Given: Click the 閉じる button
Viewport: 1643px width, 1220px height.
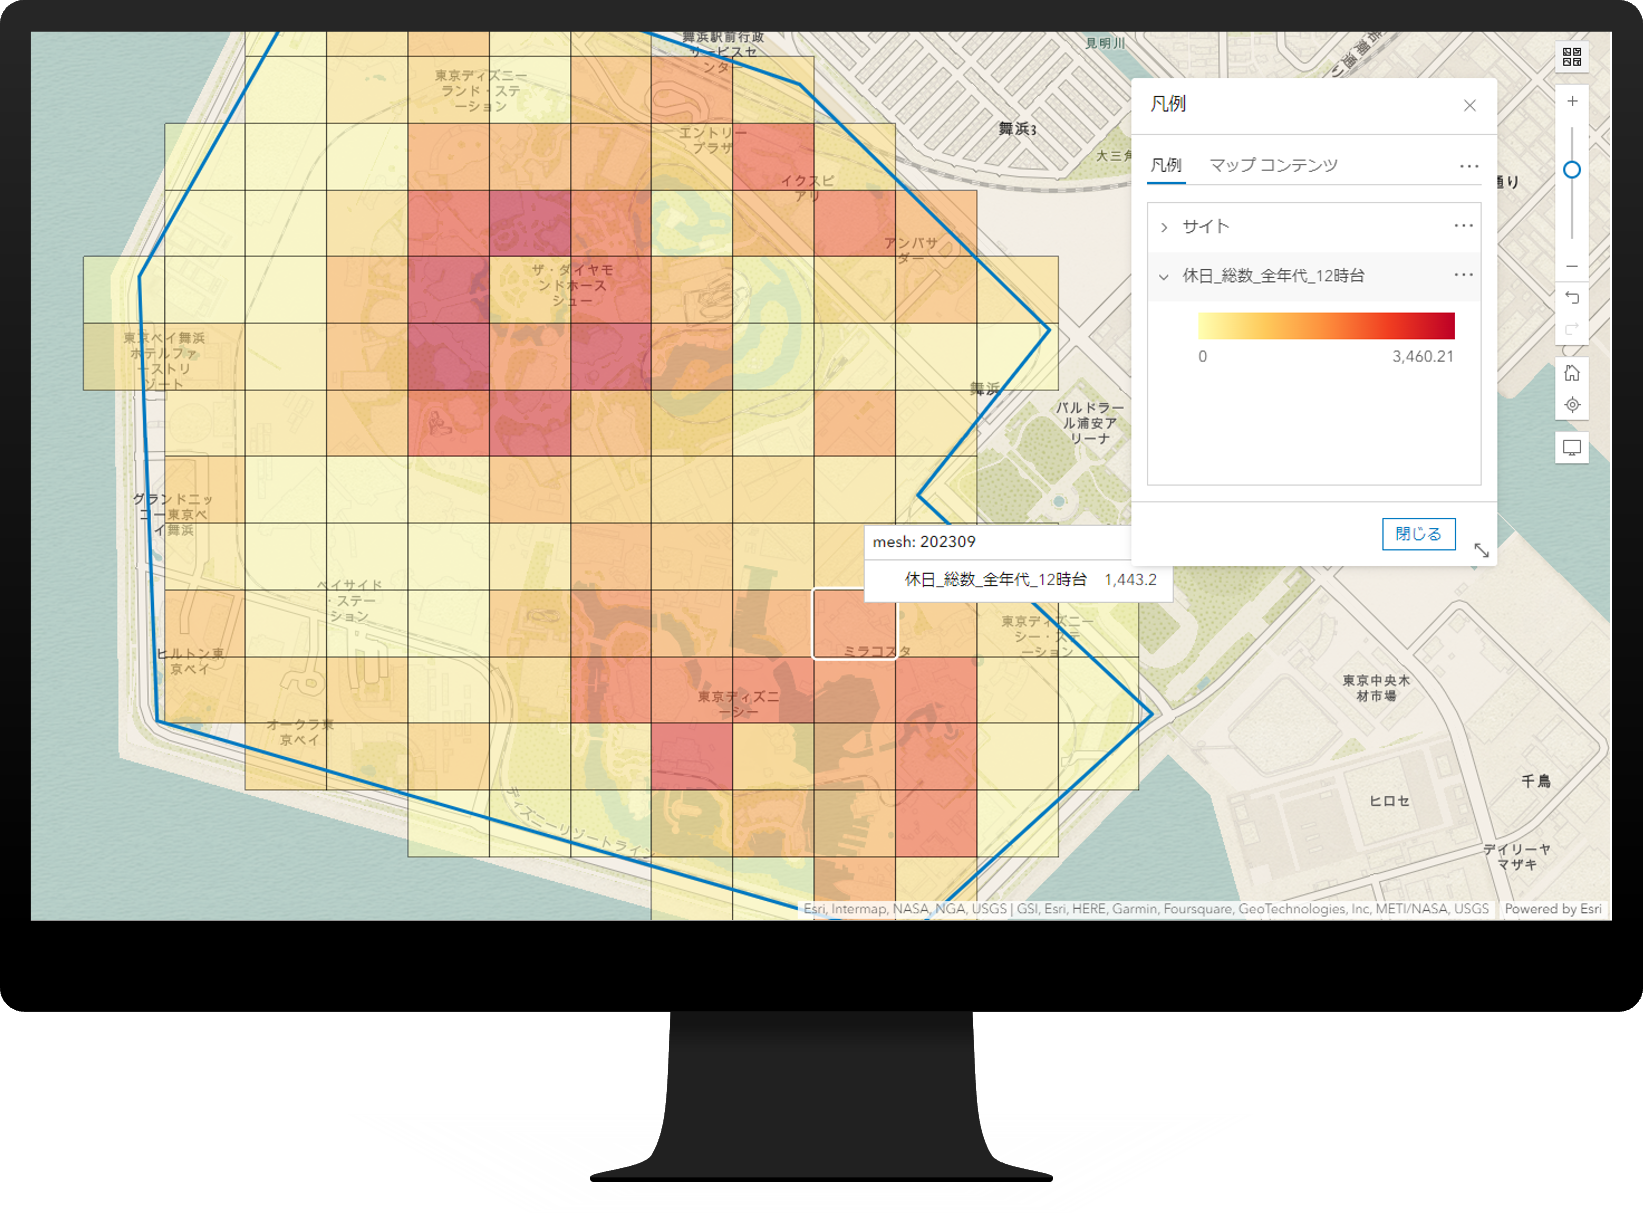Looking at the screenshot, I should 1418,534.
